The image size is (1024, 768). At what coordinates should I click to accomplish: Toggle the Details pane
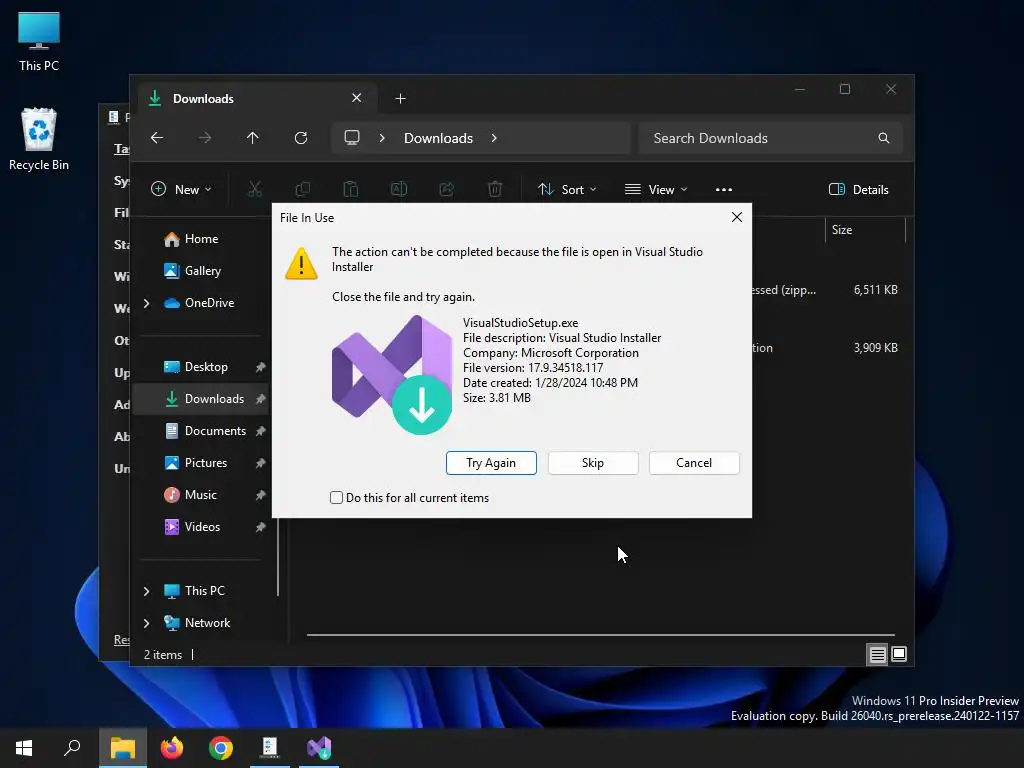tap(858, 189)
